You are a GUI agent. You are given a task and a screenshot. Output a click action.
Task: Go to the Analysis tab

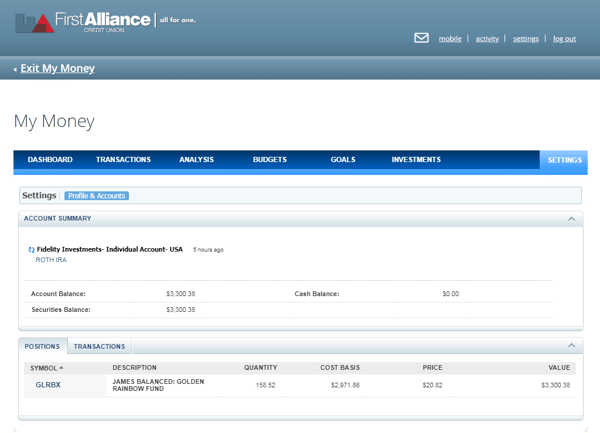[196, 160]
